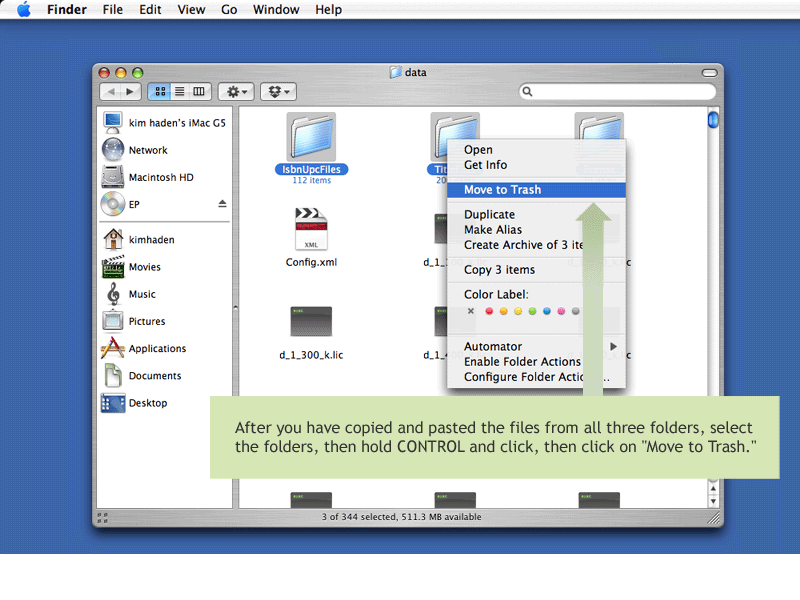Open the Action gear dropdown
Screen dimensions: 800x600
click(237, 92)
